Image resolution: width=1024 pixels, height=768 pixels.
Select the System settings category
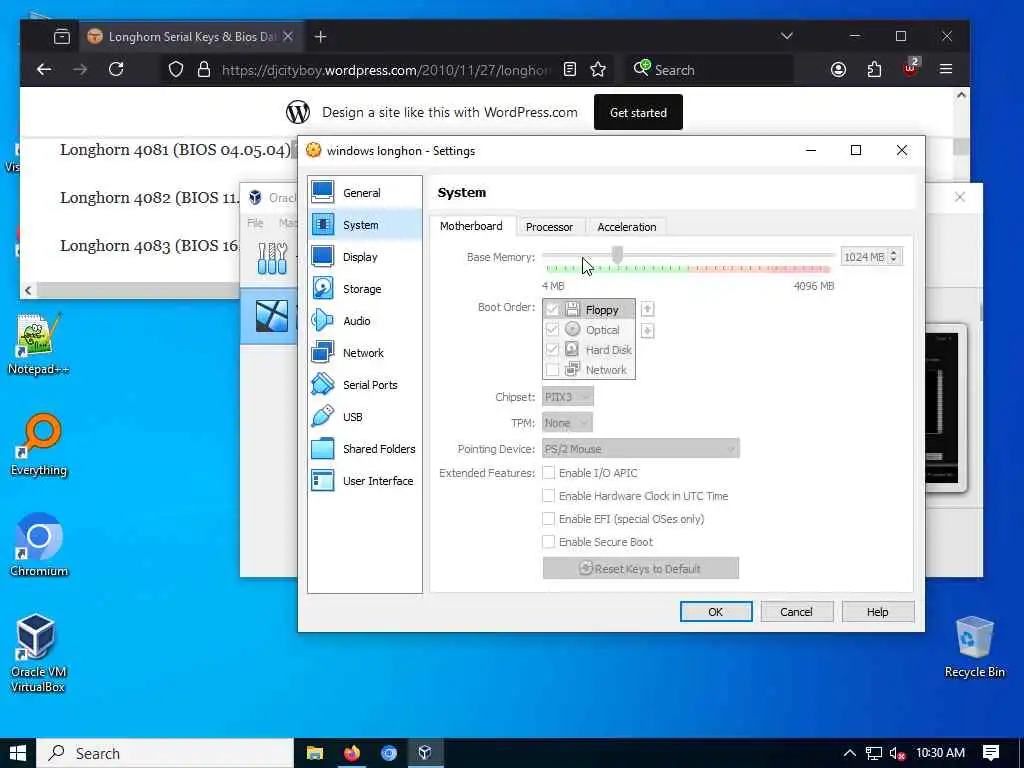[x=364, y=225]
